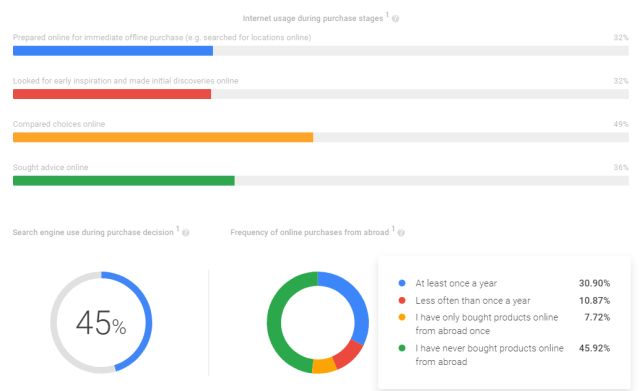
Task: Click help icon beside Internet usage title
Action: 395,19
